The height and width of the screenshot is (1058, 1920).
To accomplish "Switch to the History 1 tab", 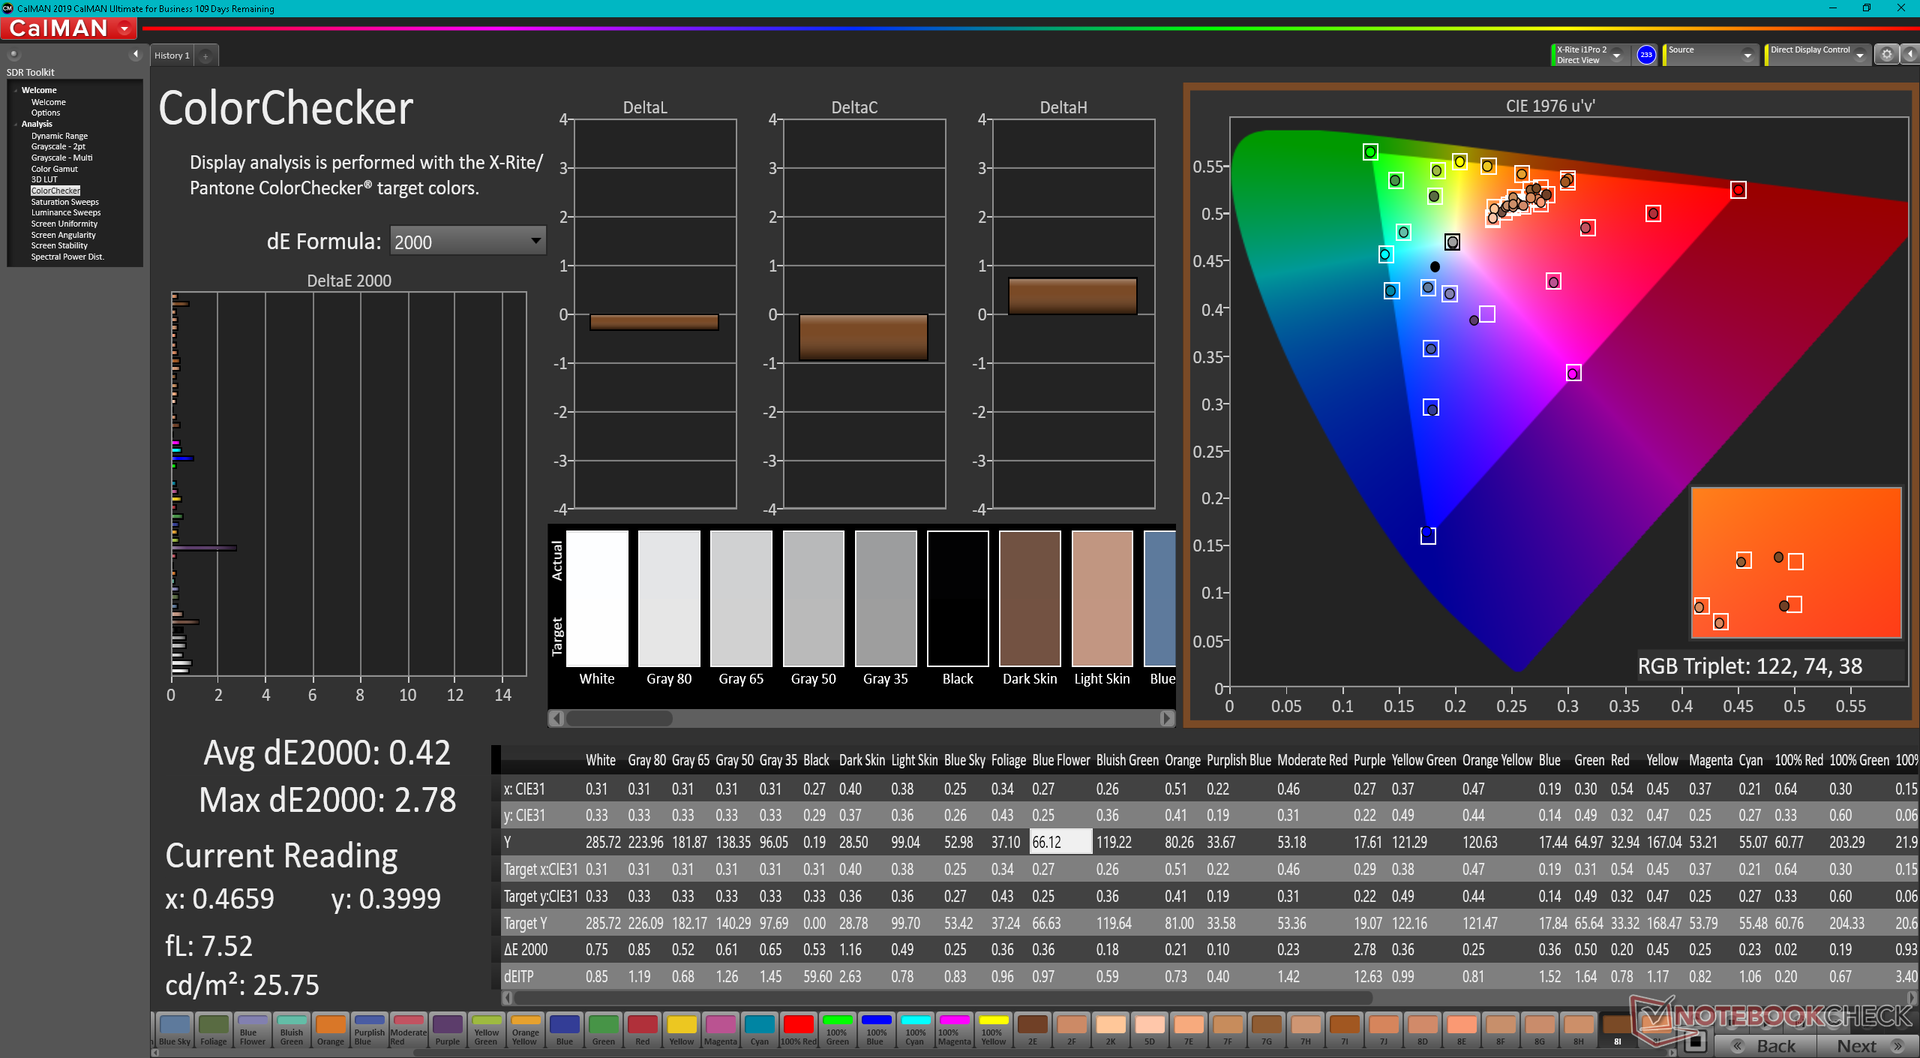I will coord(171,56).
